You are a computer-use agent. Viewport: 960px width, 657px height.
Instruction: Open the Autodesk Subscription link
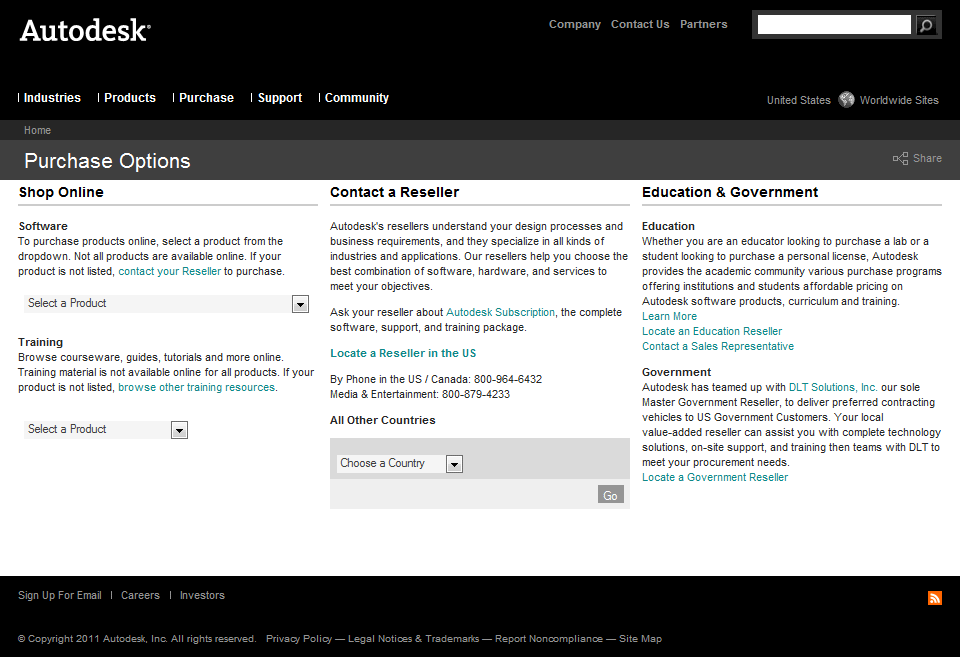500,312
